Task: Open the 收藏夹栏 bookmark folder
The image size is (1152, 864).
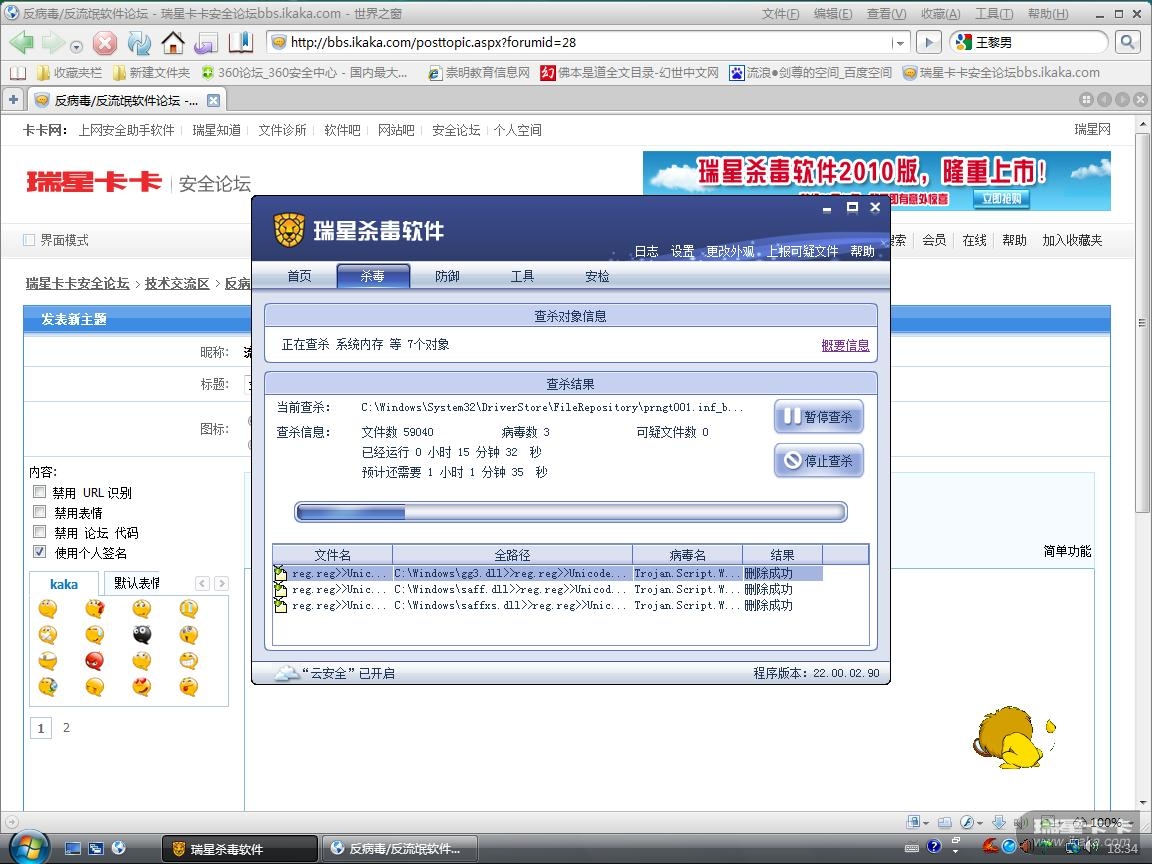Action: pyautogui.click(x=69, y=73)
